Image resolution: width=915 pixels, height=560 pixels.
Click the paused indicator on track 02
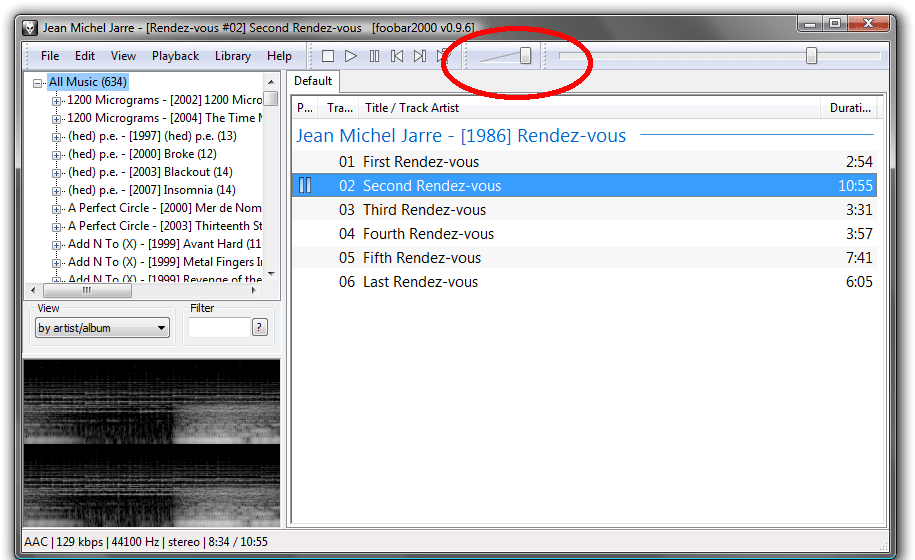(305, 186)
